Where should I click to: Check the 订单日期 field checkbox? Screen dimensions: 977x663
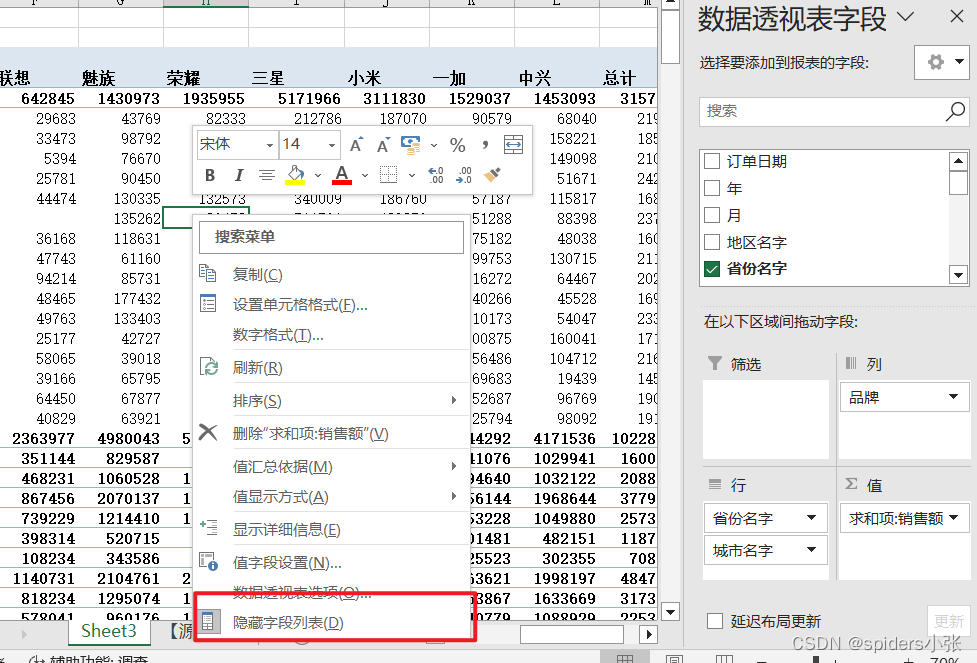pos(712,161)
